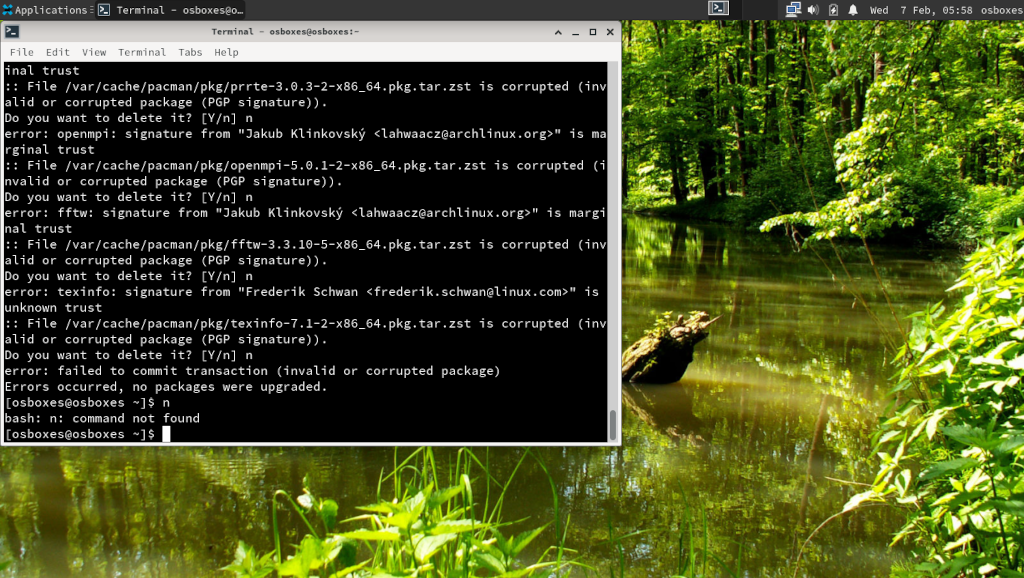Image resolution: width=1024 pixels, height=578 pixels.
Task: Open the Tabs menu
Action: tap(190, 52)
